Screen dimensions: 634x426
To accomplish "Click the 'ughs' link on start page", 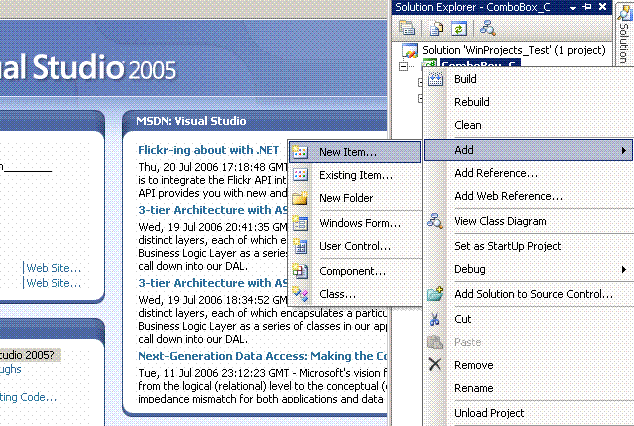I will coord(11,369).
